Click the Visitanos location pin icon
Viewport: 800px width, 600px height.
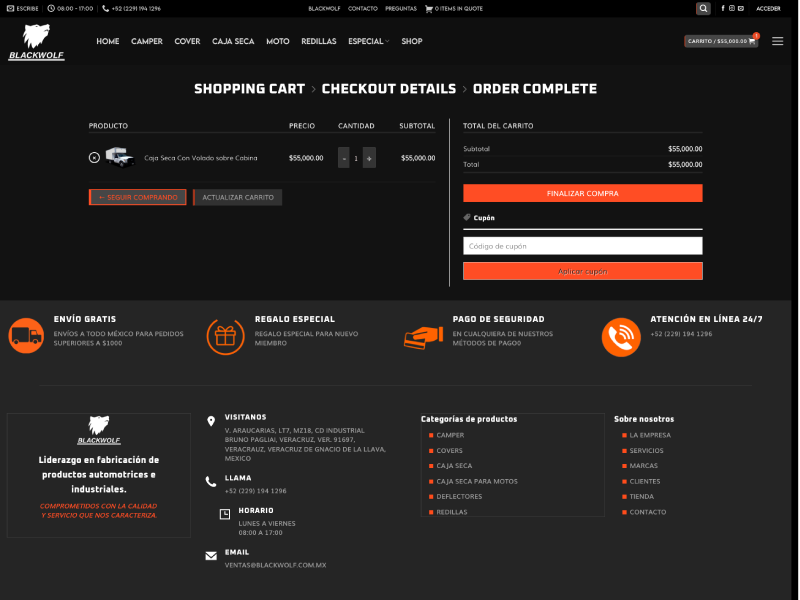tap(211, 421)
